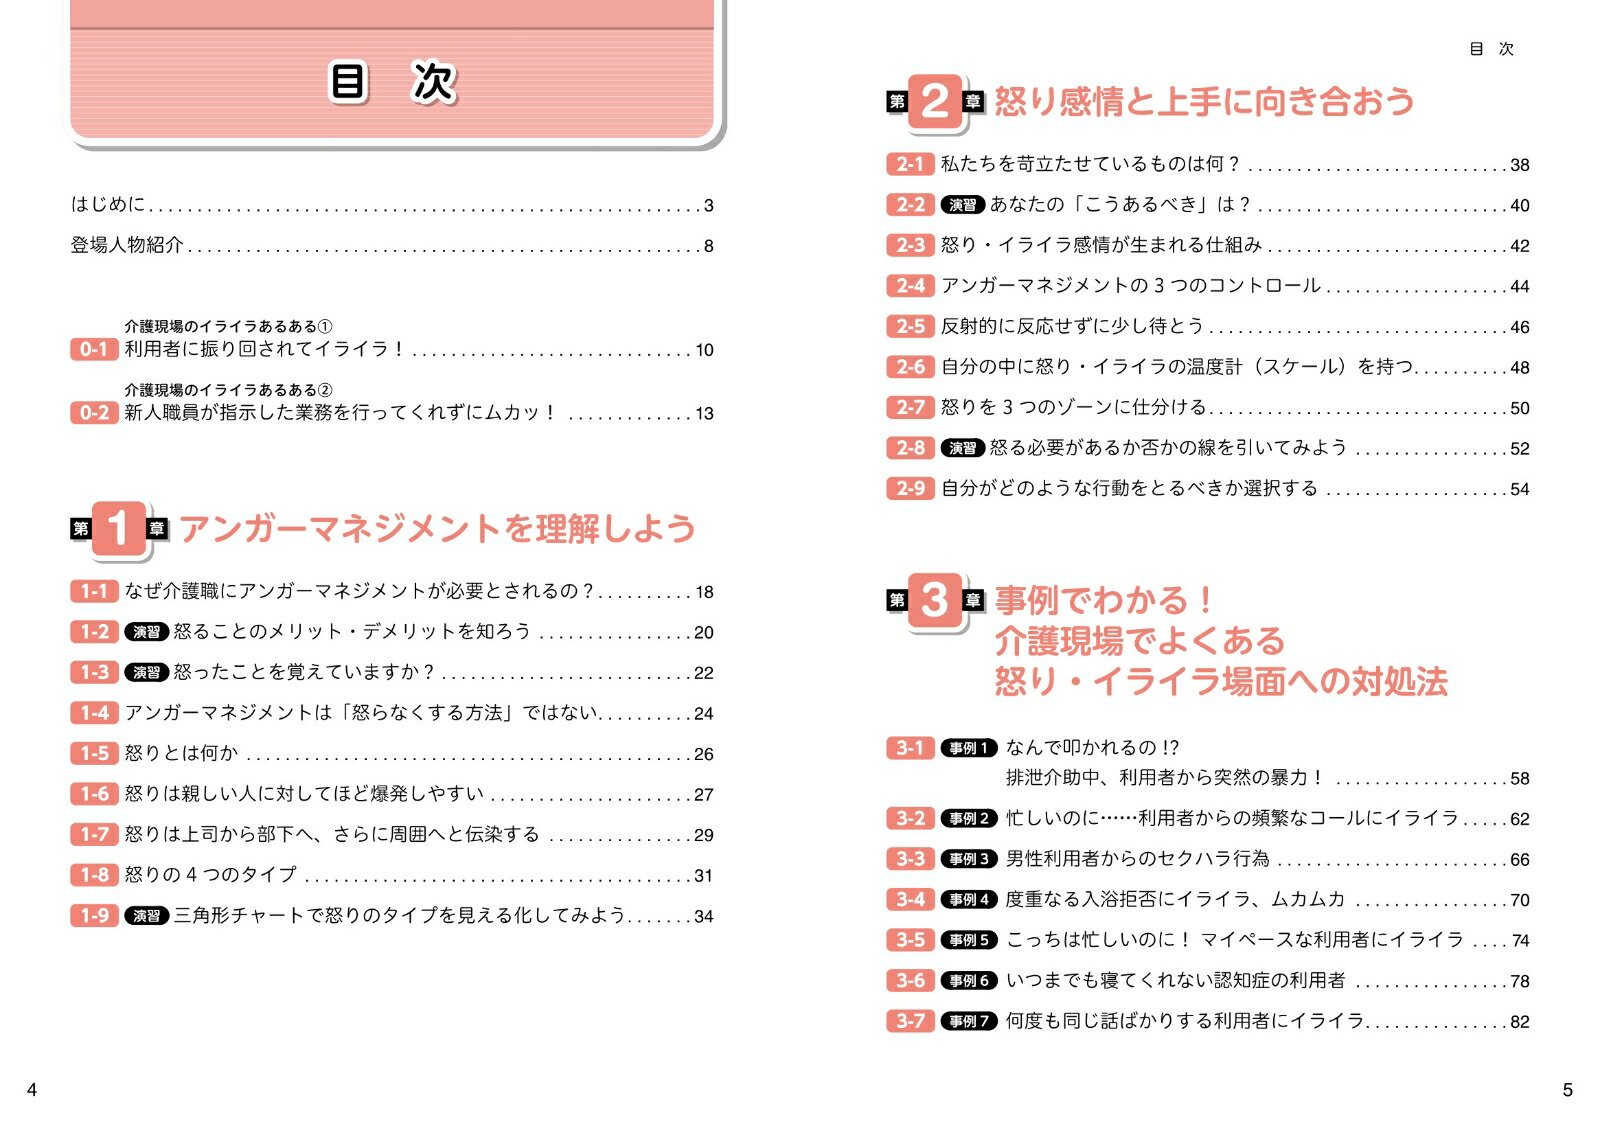Click page number 38 for entry 2-1
This screenshot has width=1600, height=1135.
[x=1520, y=165]
